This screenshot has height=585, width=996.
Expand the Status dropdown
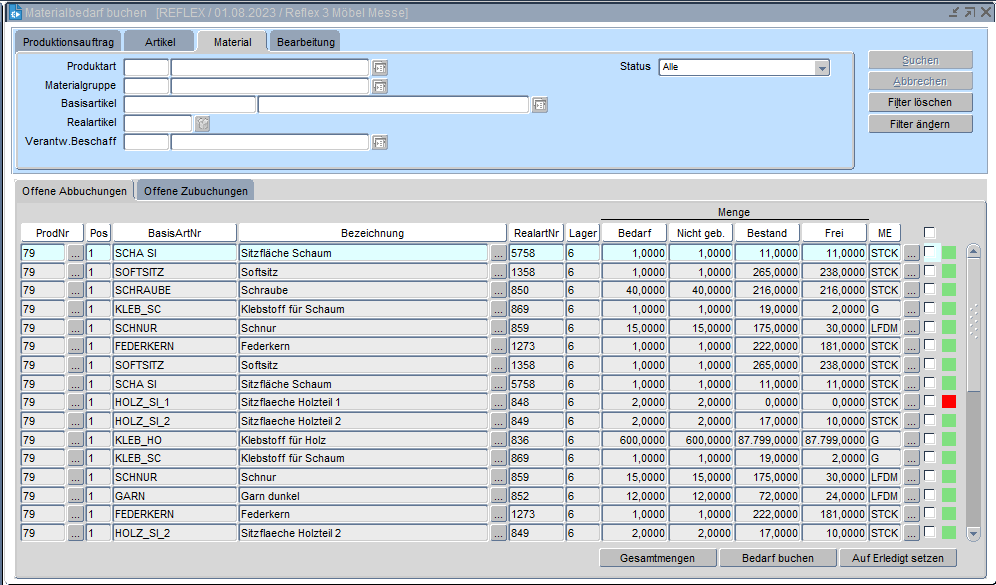[x=822, y=68]
